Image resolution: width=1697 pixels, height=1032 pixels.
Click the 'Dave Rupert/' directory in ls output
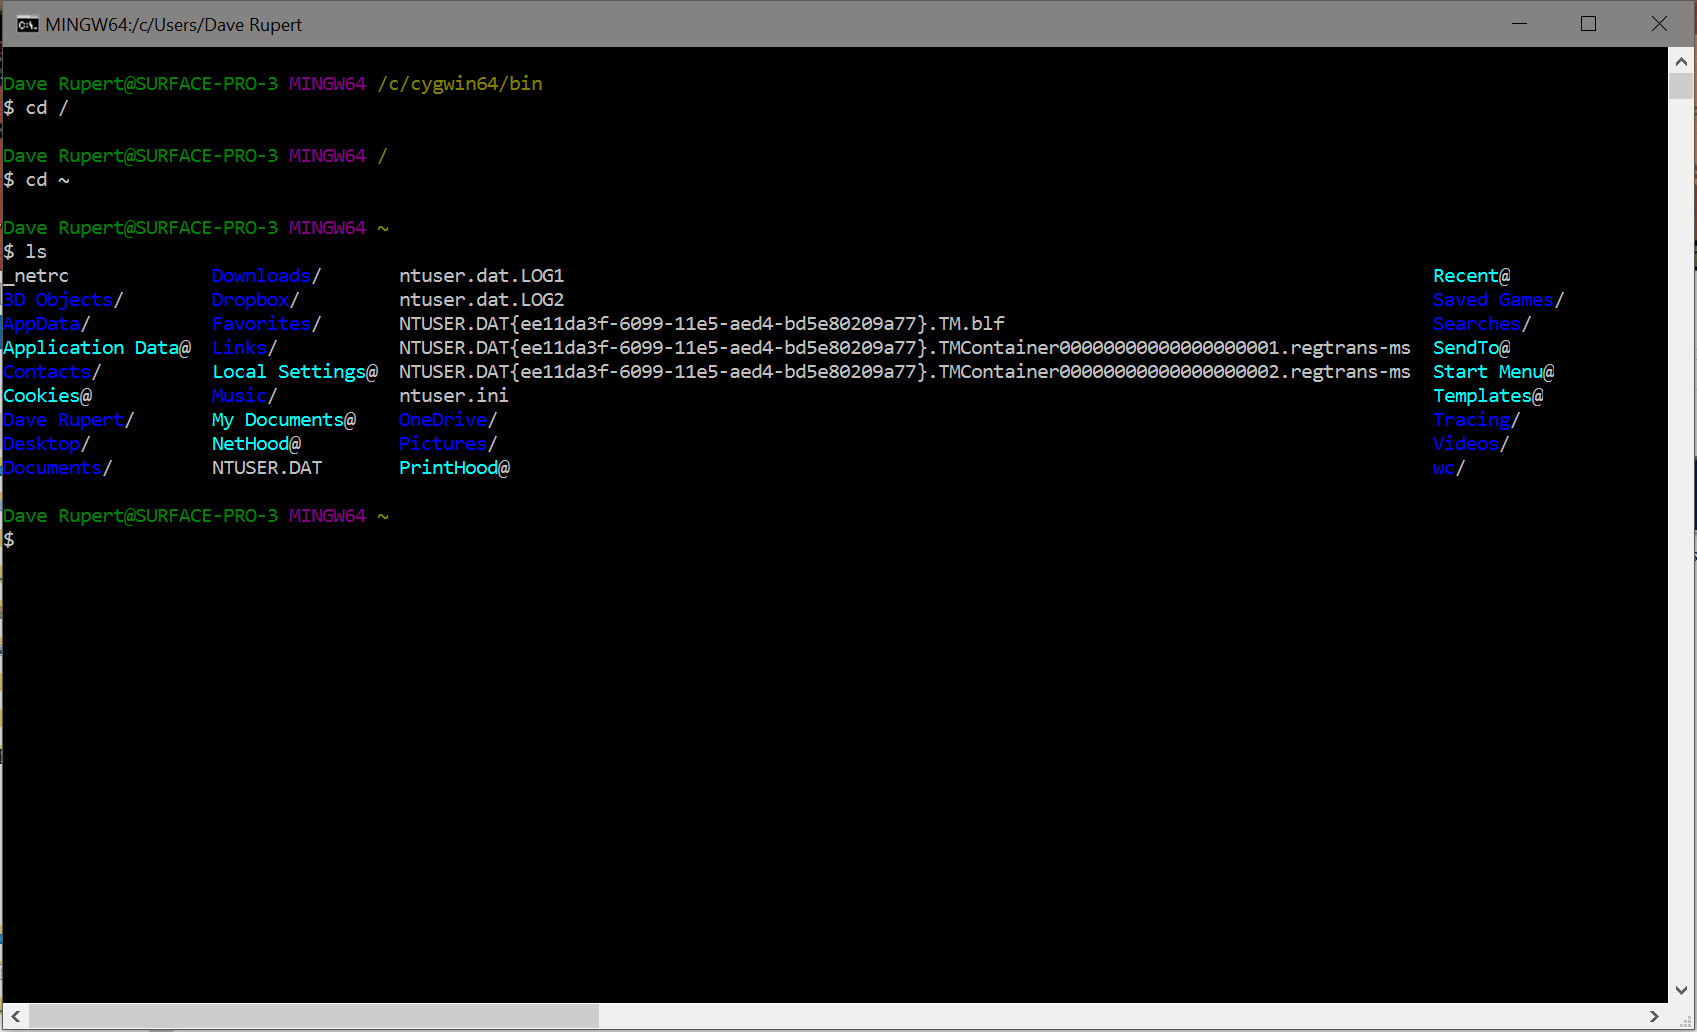pos(69,420)
